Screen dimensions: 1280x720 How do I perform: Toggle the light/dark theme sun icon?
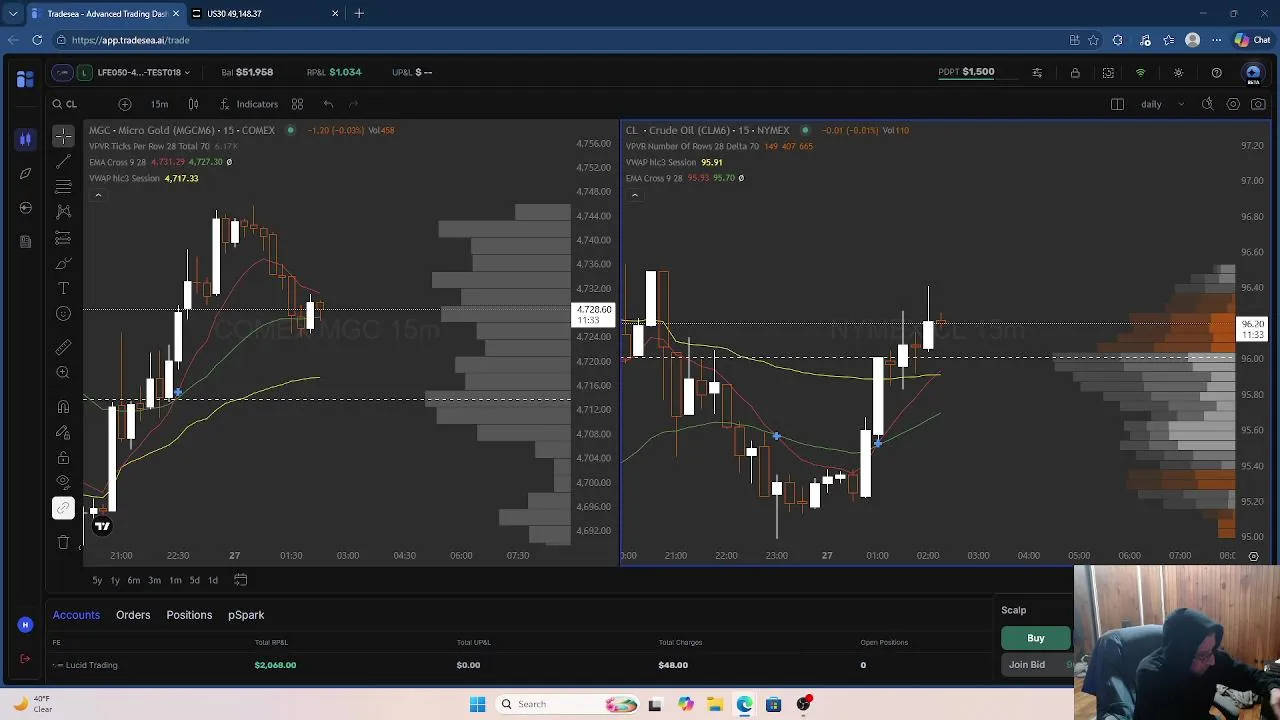click(1178, 72)
